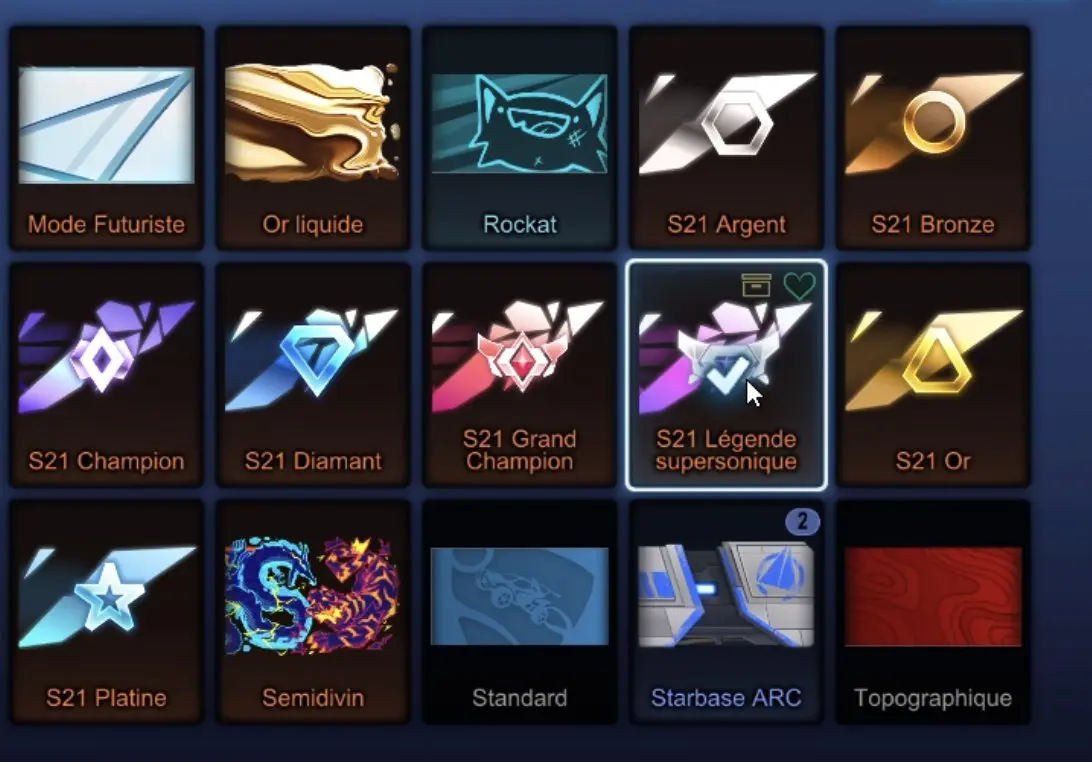Equip the S21 Bronze ring banner

coord(933,138)
